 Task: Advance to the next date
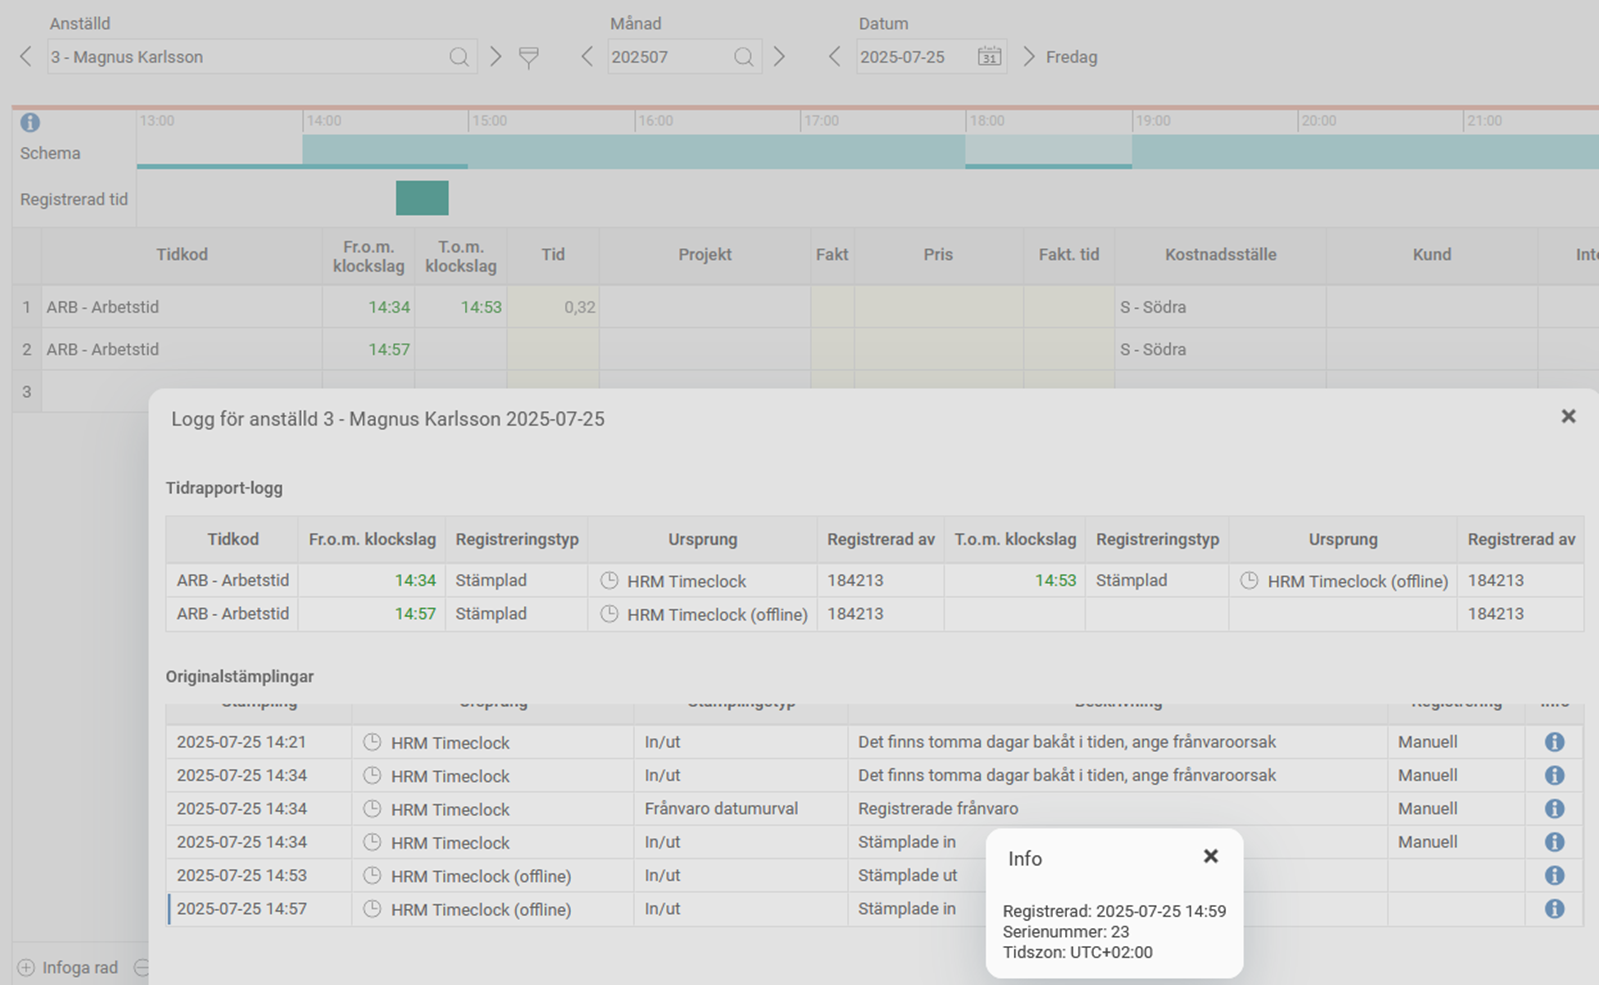point(1028,57)
